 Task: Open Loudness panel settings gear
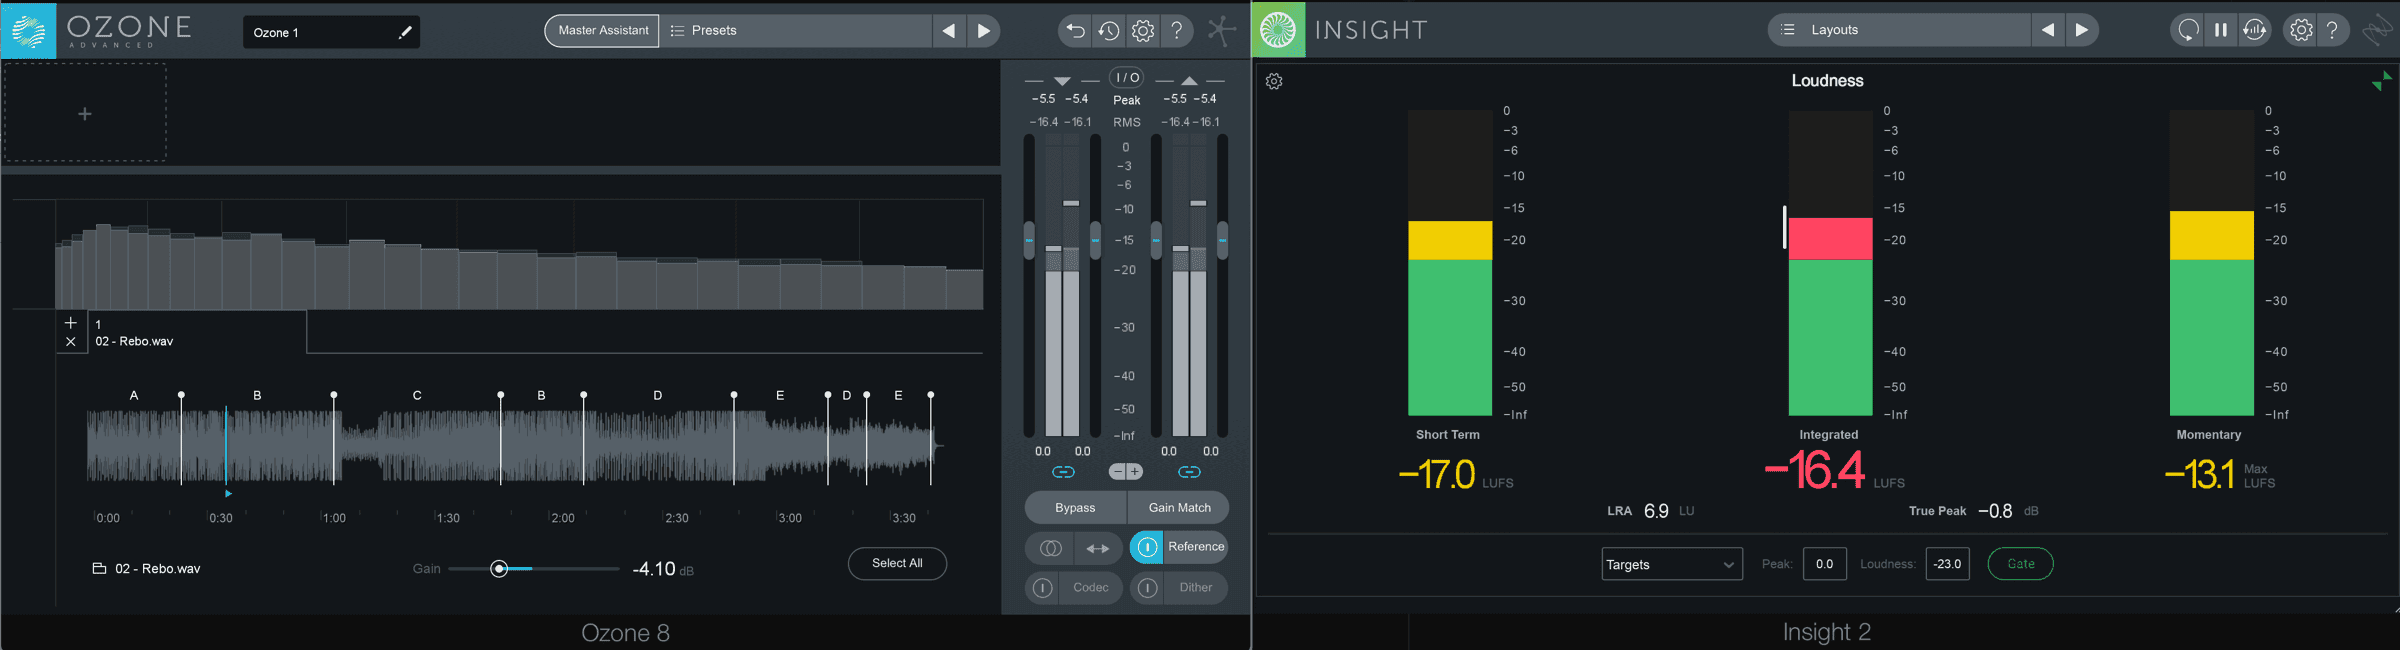click(1274, 82)
